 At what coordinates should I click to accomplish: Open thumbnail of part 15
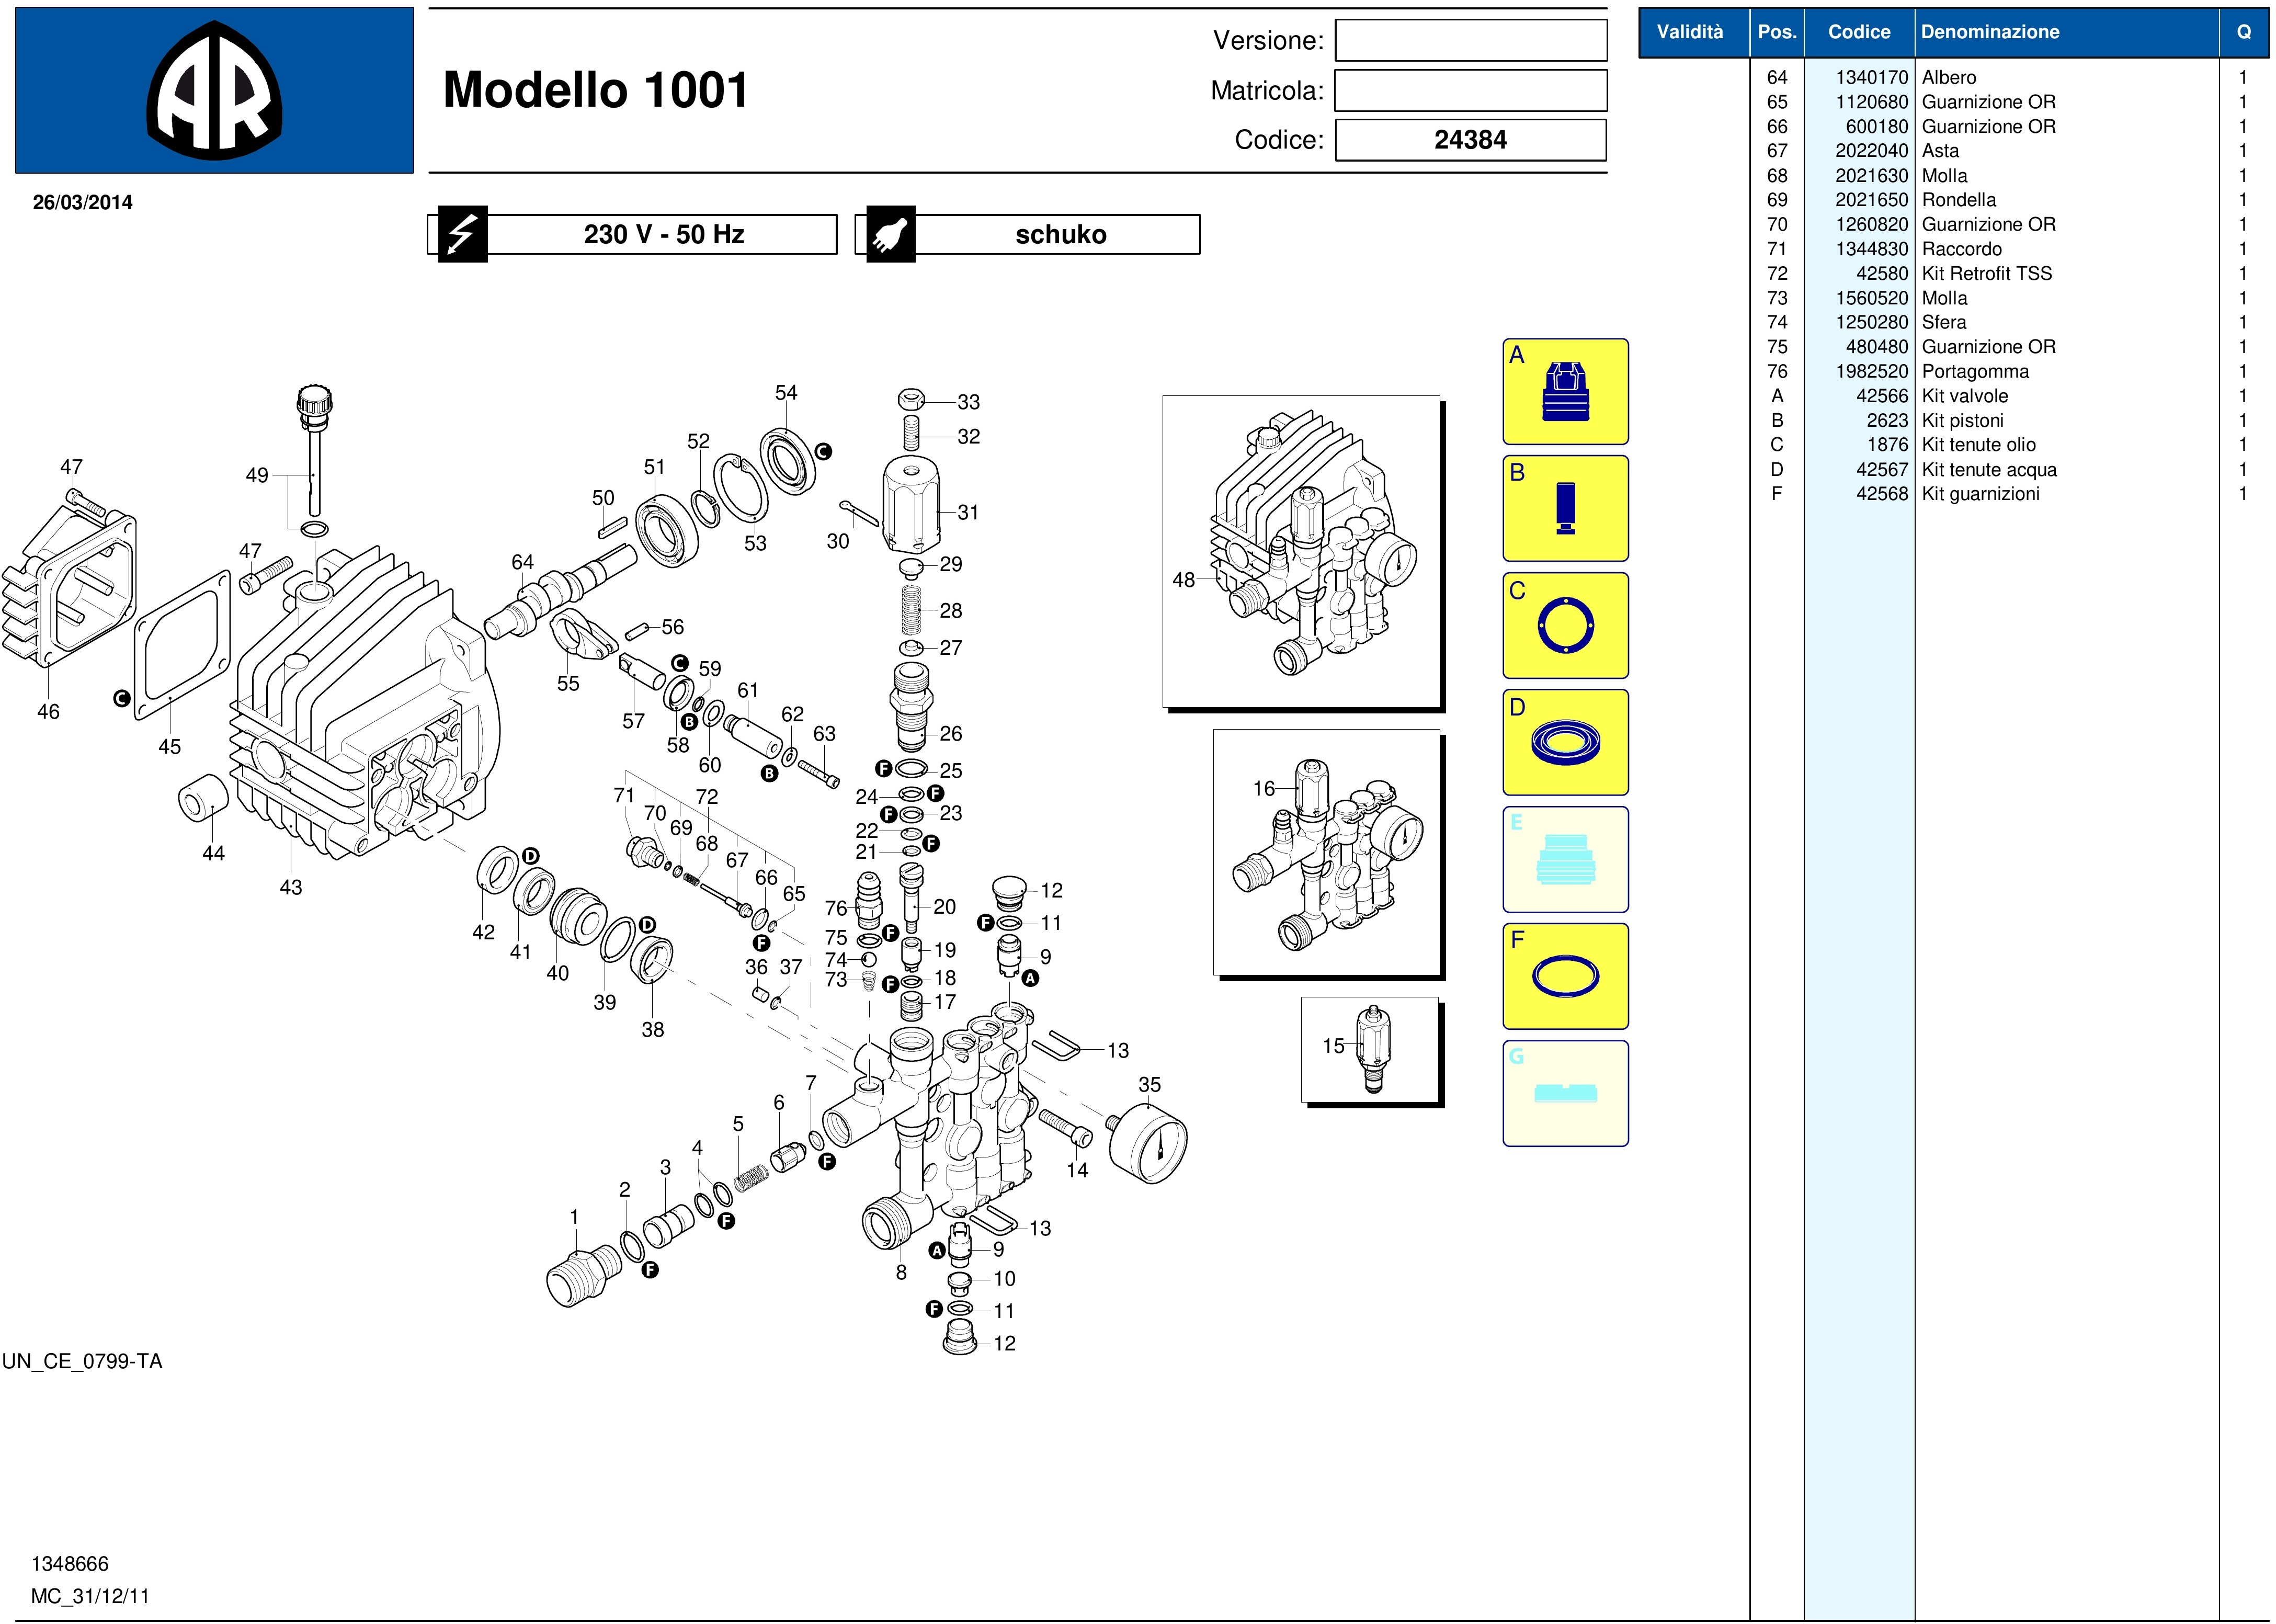[x=1370, y=1050]
